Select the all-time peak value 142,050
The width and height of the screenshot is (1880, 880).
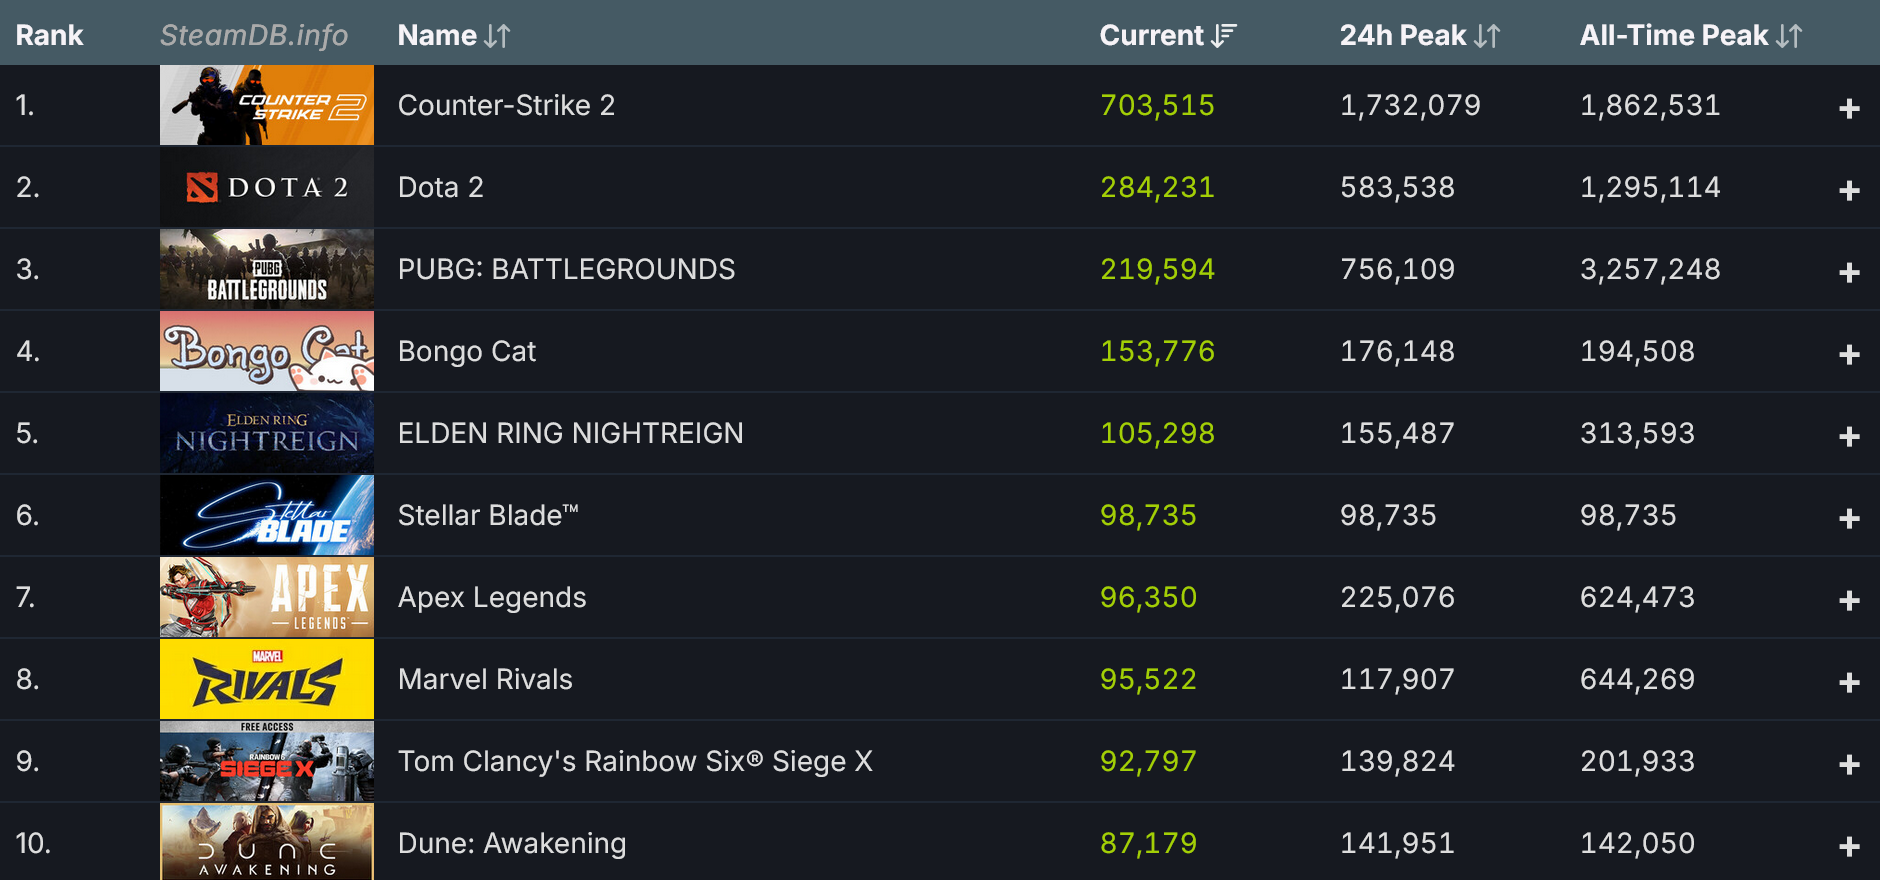click(1637, 844)
